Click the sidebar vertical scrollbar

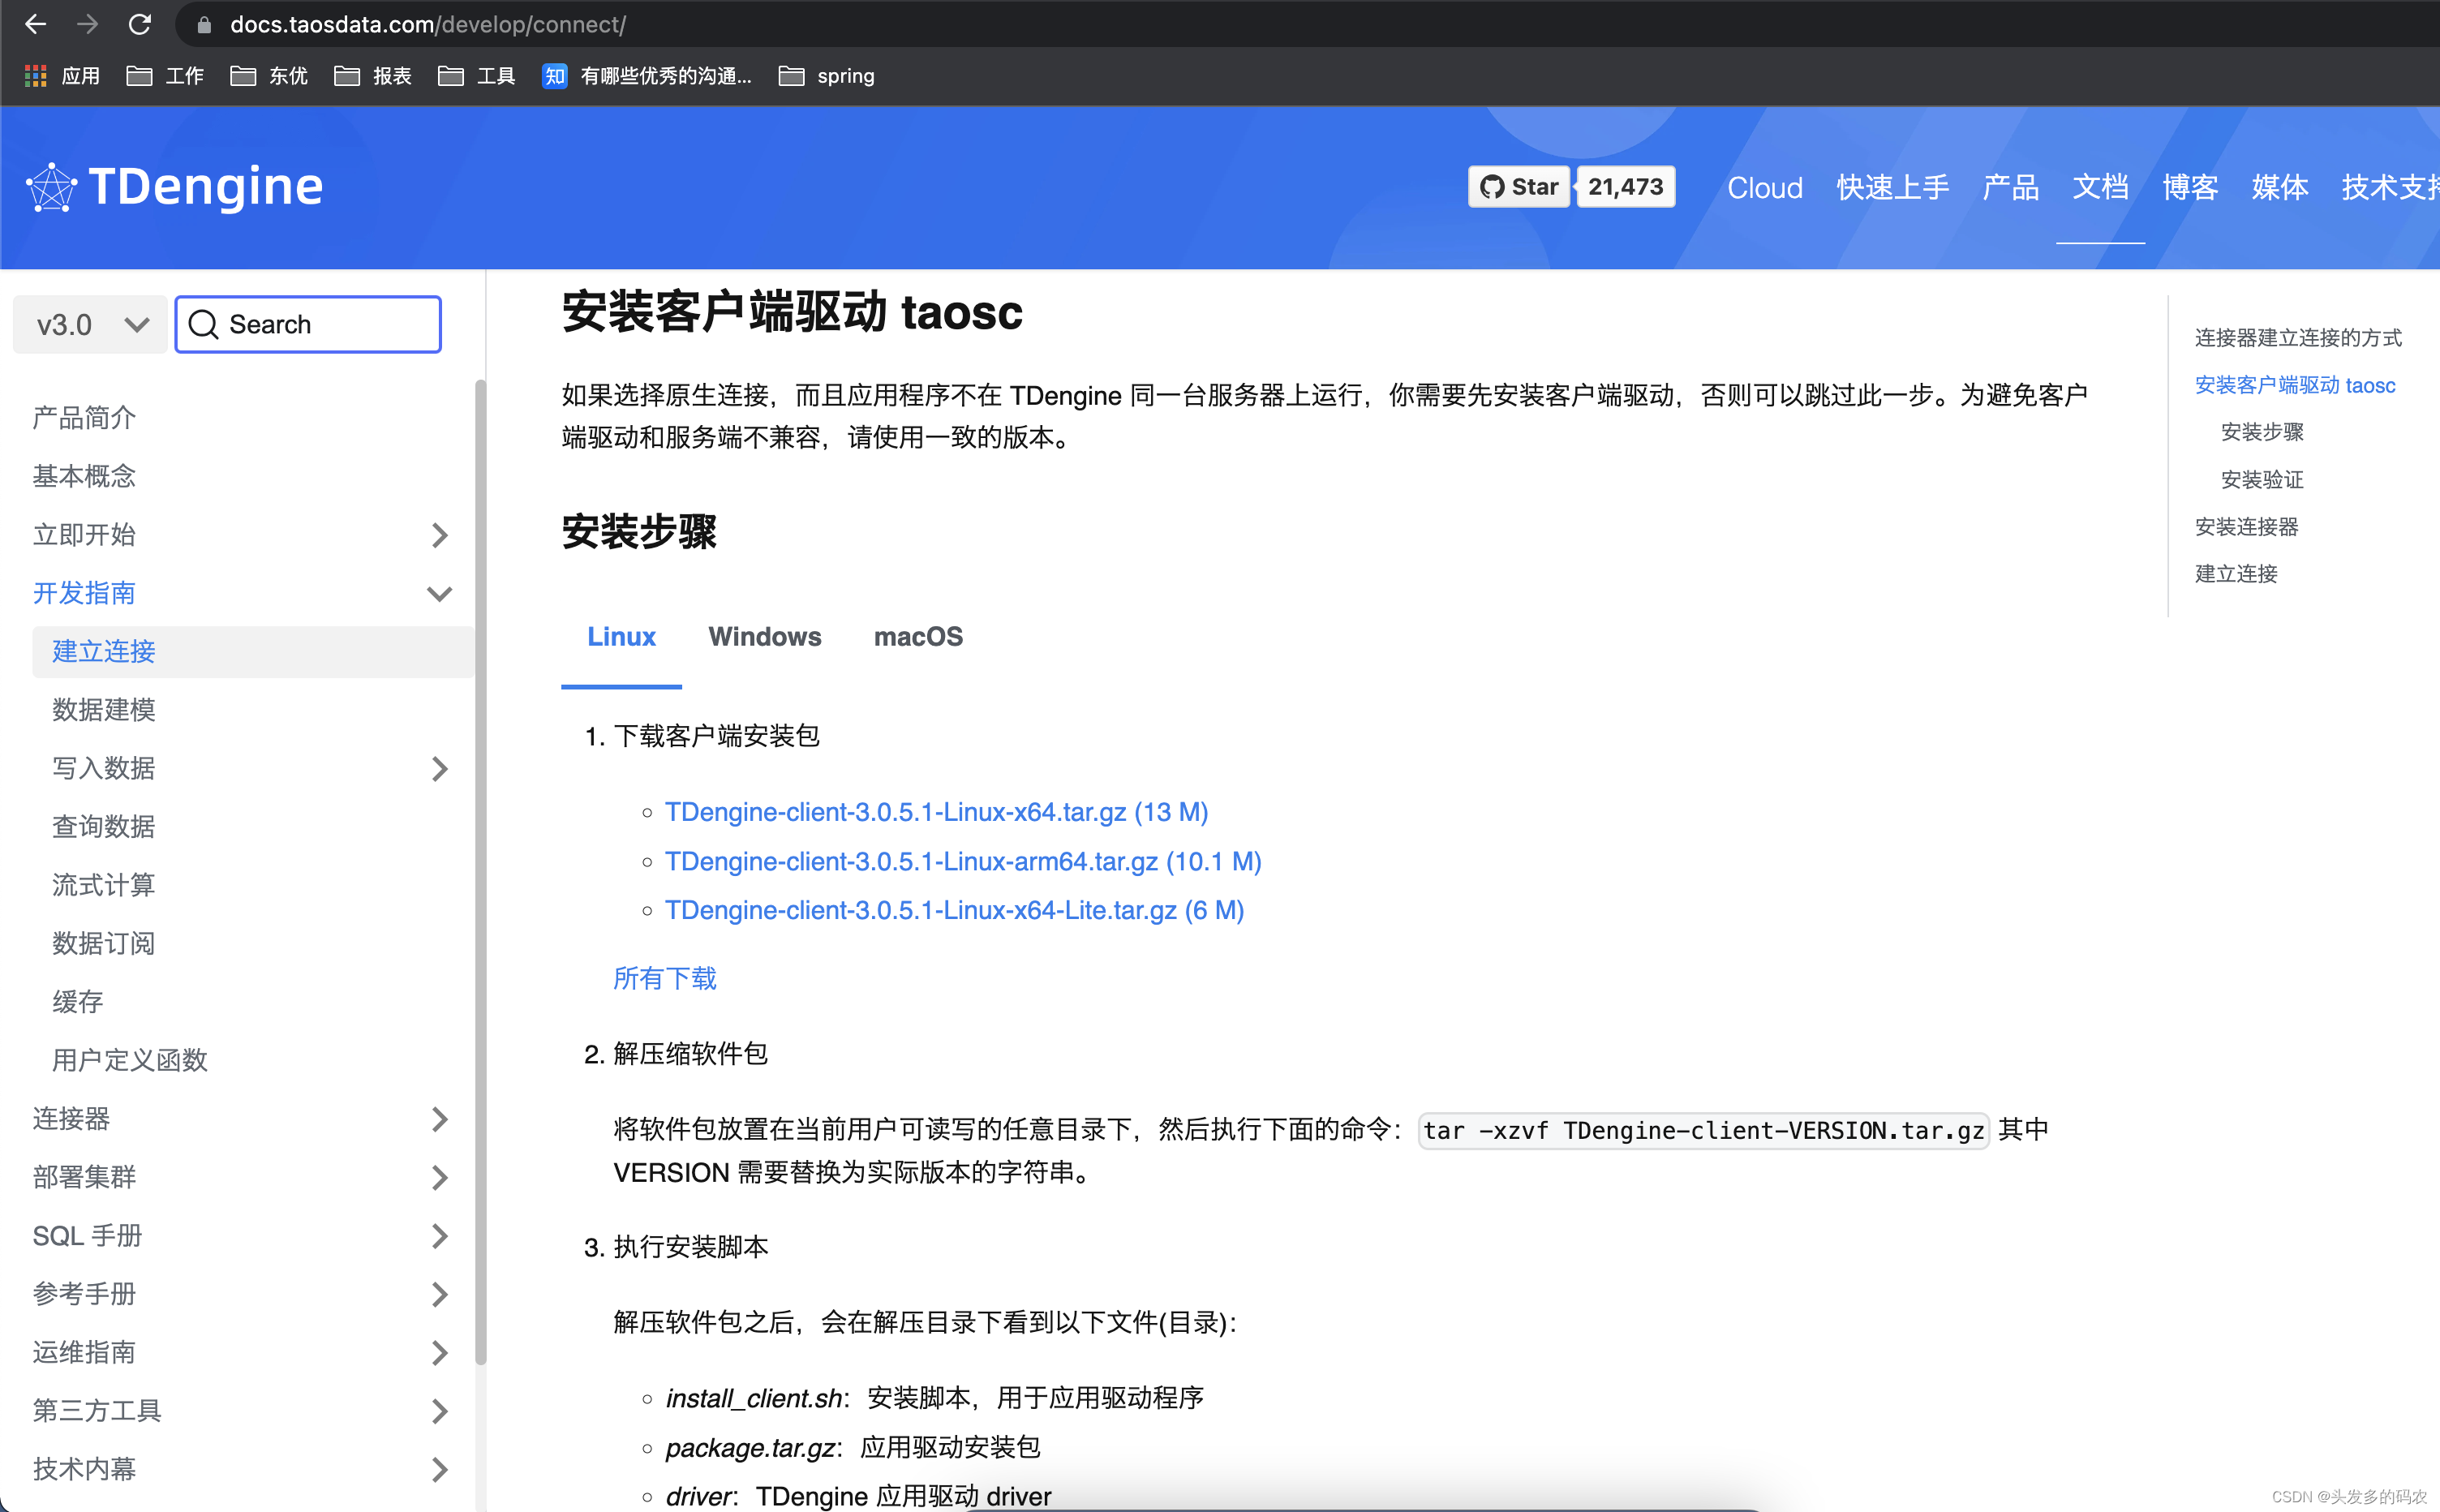[x=481, y=870]
